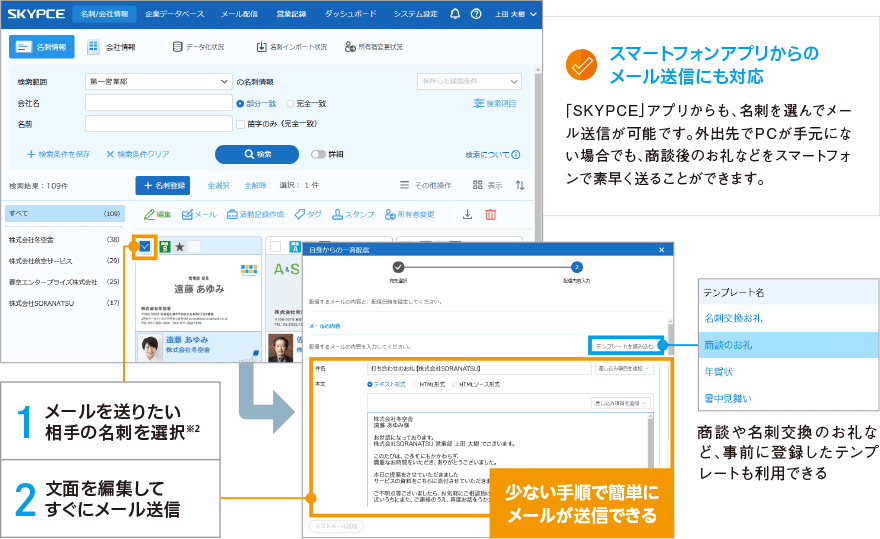Click the 名前 input field
The height and width of the screenshot is (539, 880).
[x=159, y=124]
